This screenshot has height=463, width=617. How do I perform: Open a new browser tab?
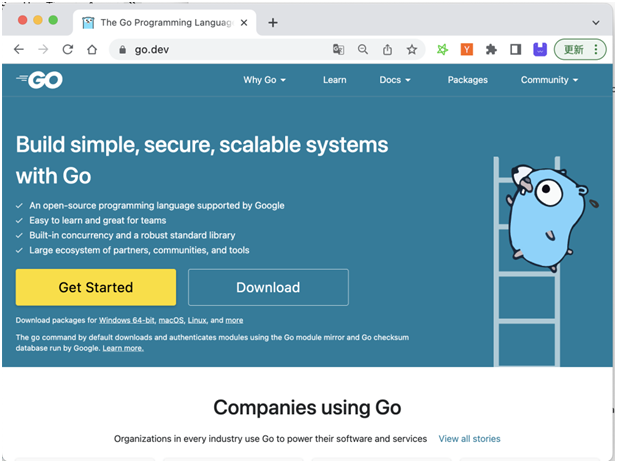click(x=273, y=23)
